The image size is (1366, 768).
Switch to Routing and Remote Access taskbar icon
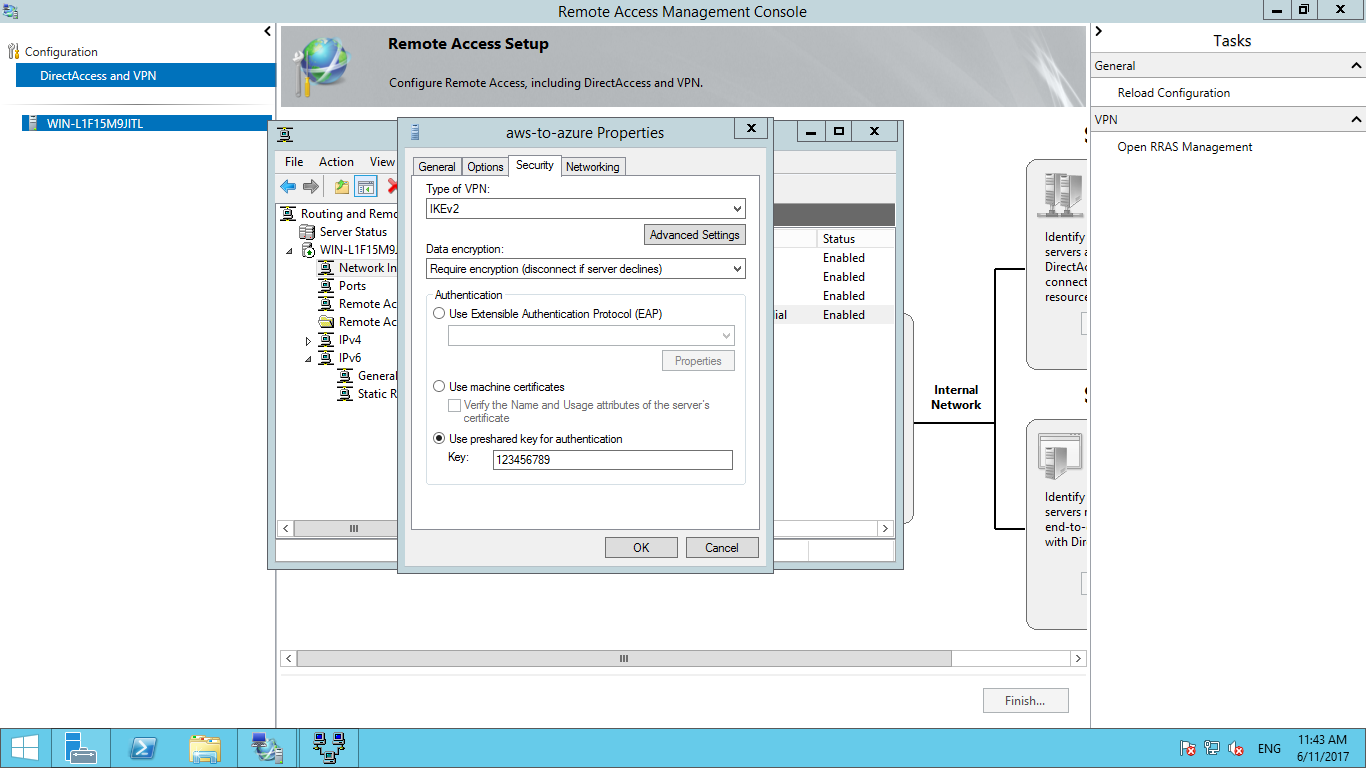click(329, 748)
